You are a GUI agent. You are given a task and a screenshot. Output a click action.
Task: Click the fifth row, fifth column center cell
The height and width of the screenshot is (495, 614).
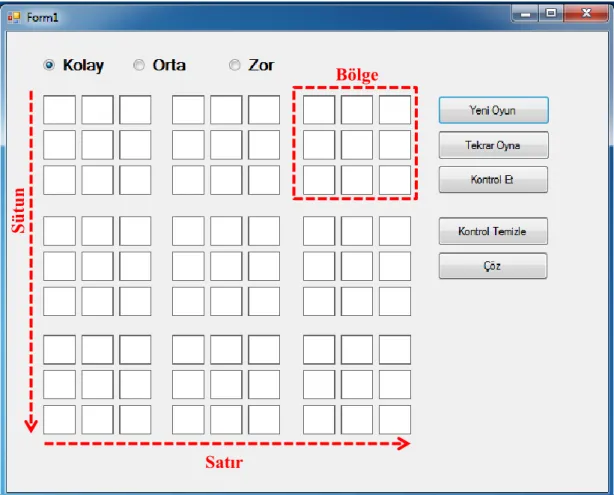[x=226, y=266]
